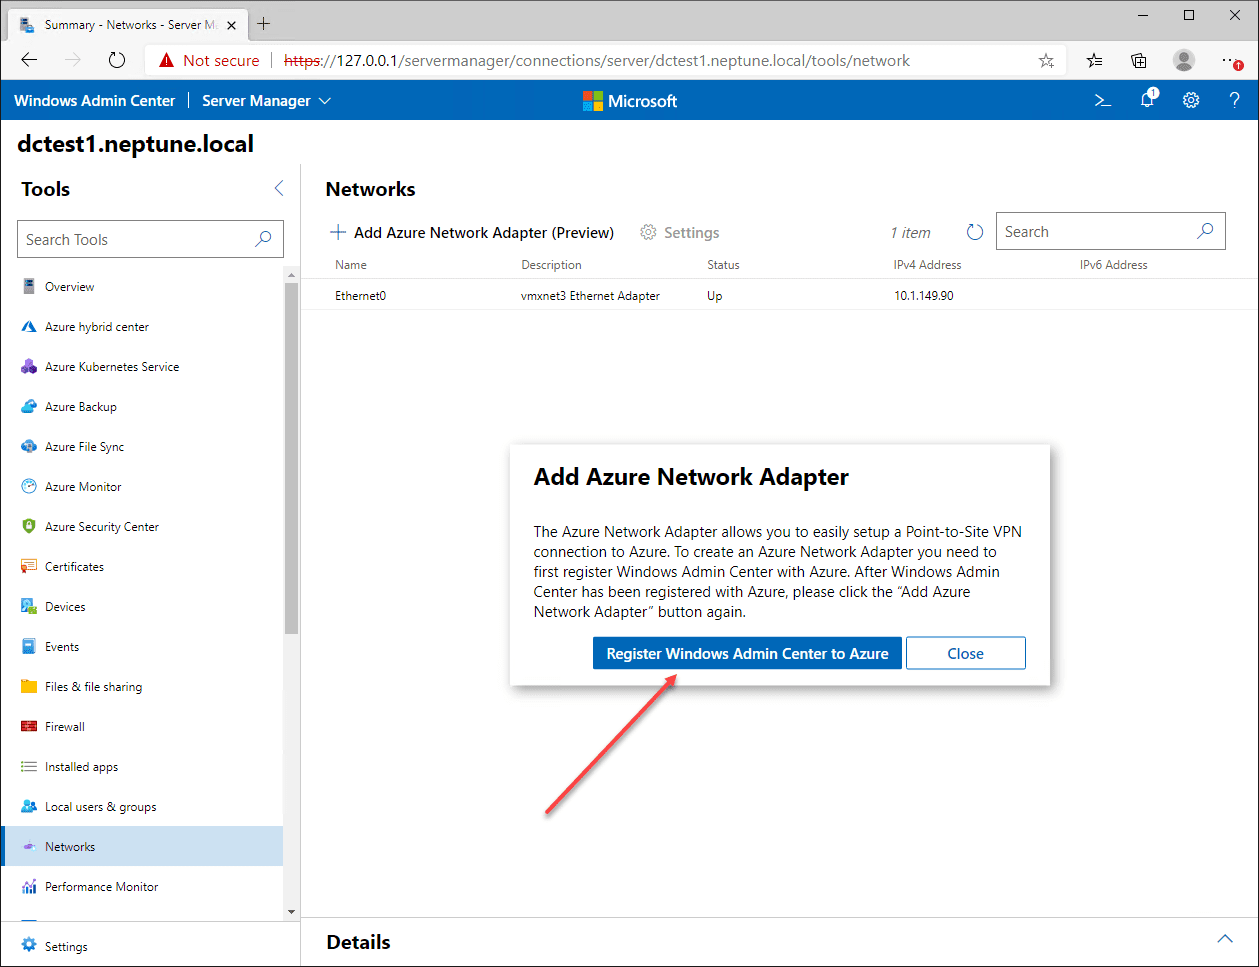Open the PowerShell console icon

(1103, 101)
